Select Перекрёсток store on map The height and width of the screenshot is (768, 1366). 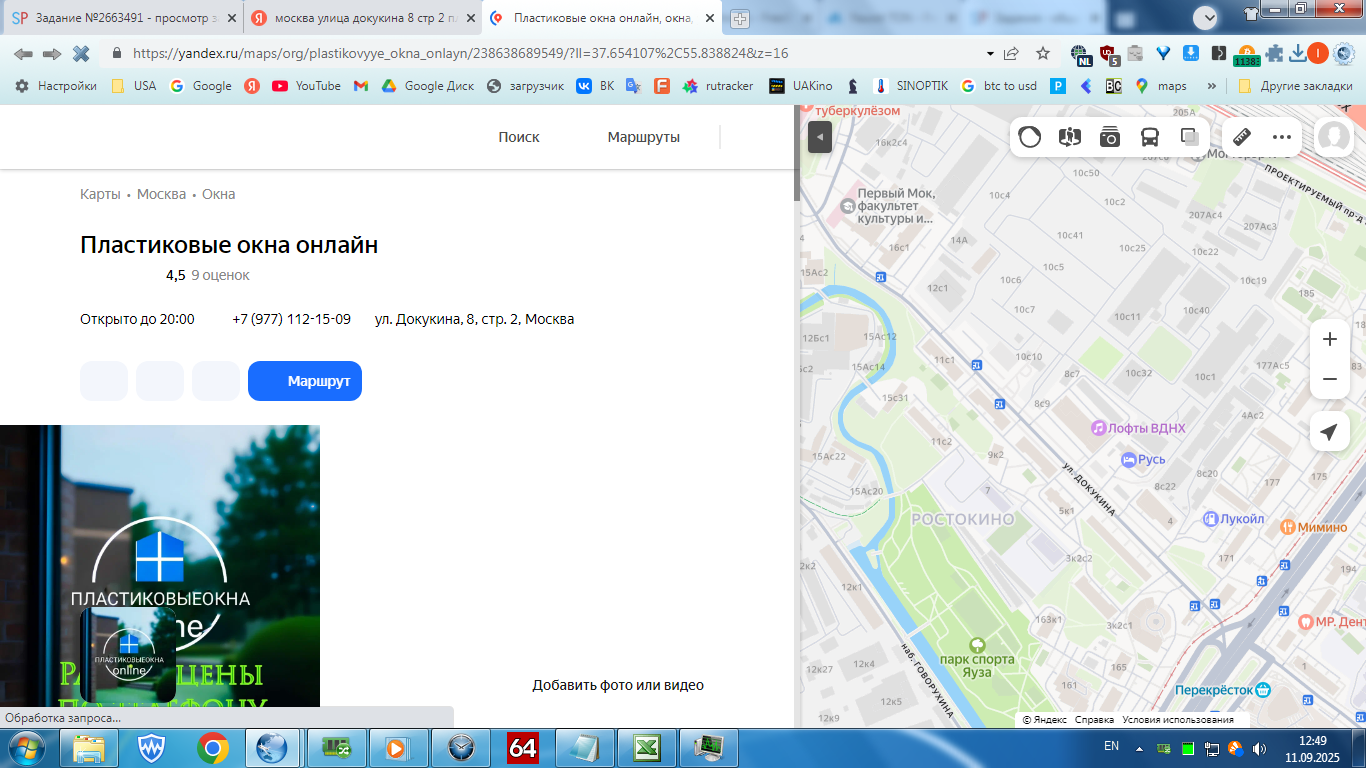coord(1223,690)
